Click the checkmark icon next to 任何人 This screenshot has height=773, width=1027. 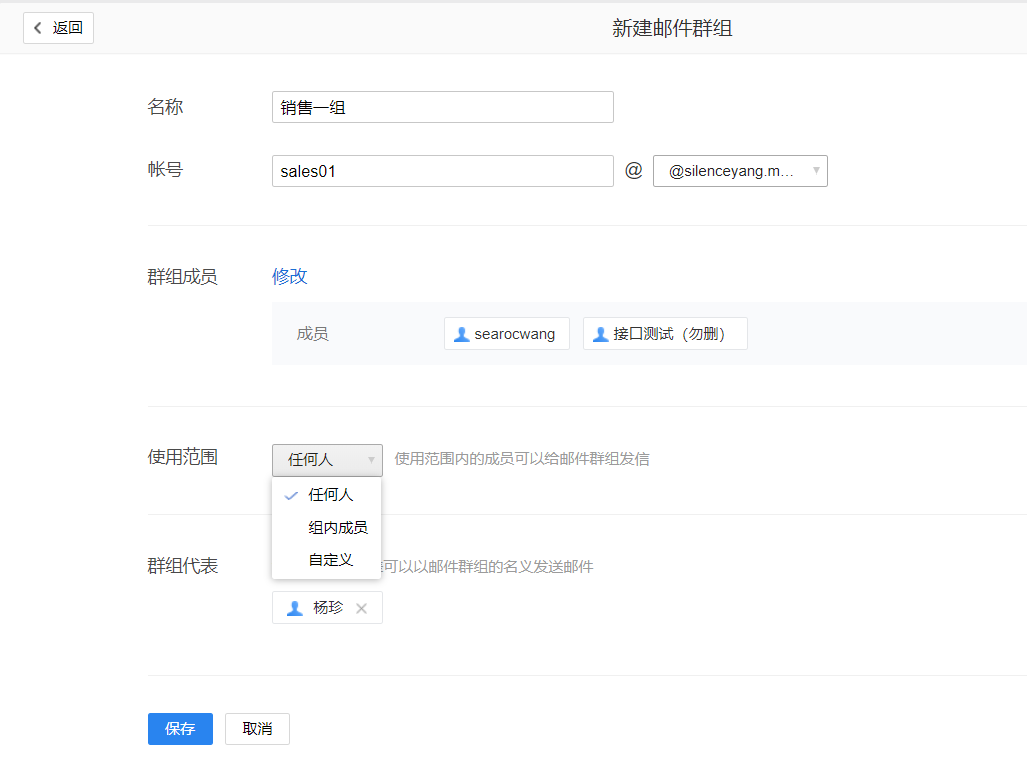coord(291,495)
